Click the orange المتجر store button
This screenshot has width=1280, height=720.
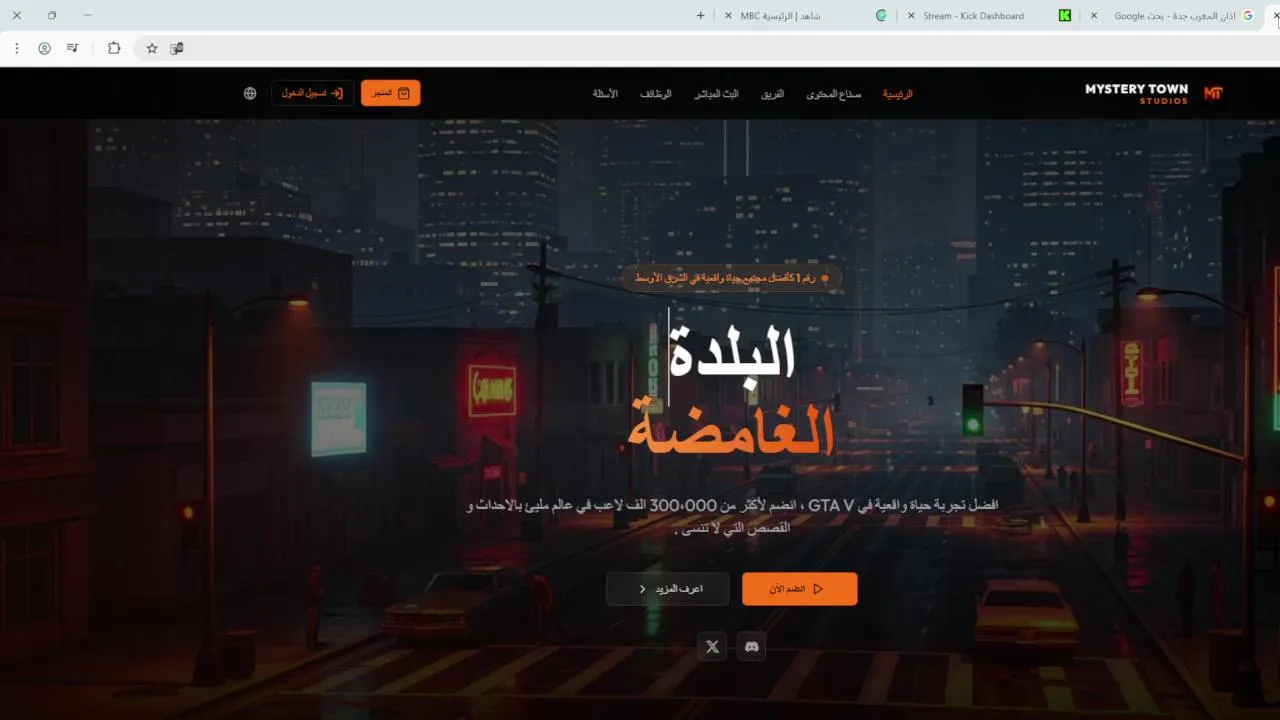391,93
